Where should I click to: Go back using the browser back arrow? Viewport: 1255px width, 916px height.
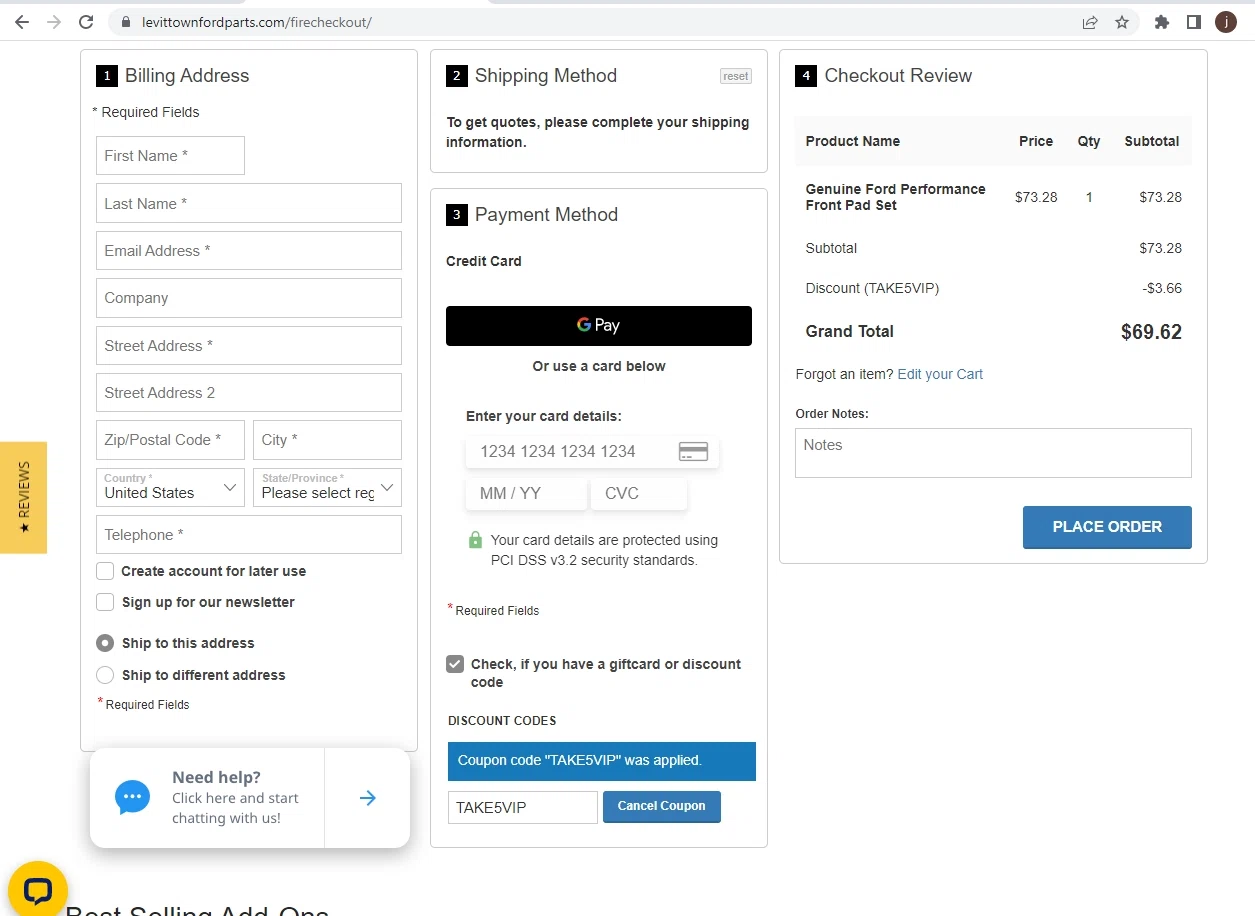22,22
